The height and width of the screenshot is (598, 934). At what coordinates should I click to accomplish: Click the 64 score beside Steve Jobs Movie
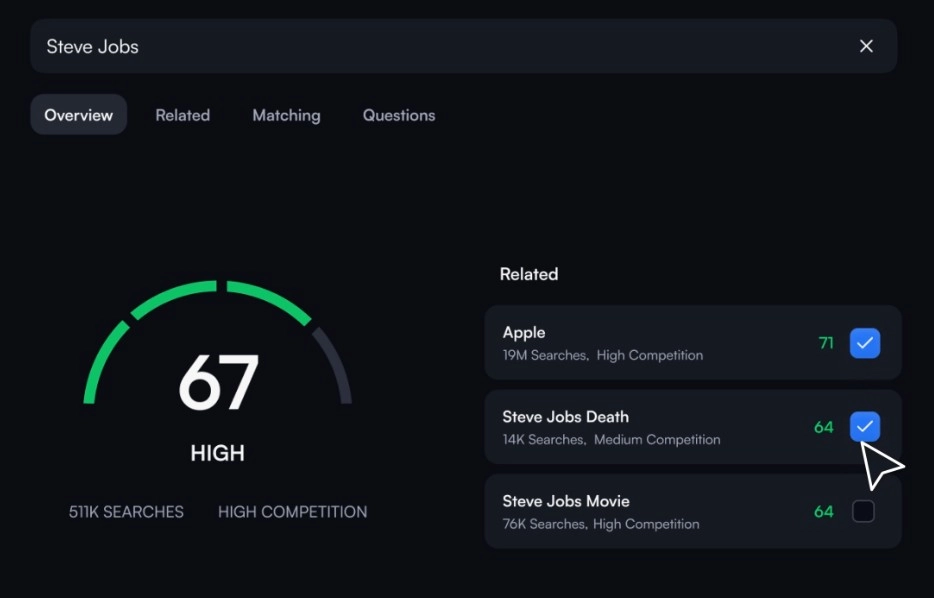[x=823, y=511]
